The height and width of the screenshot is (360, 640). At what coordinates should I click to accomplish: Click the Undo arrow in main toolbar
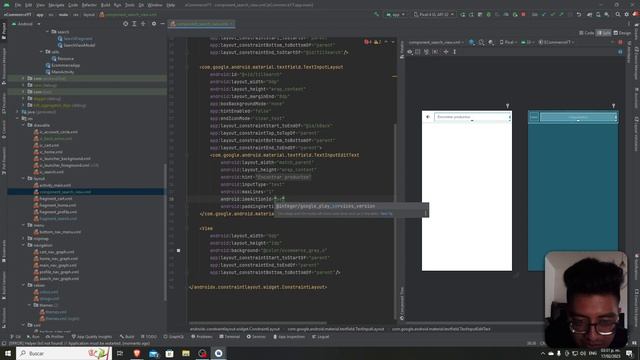pos(578,14)
